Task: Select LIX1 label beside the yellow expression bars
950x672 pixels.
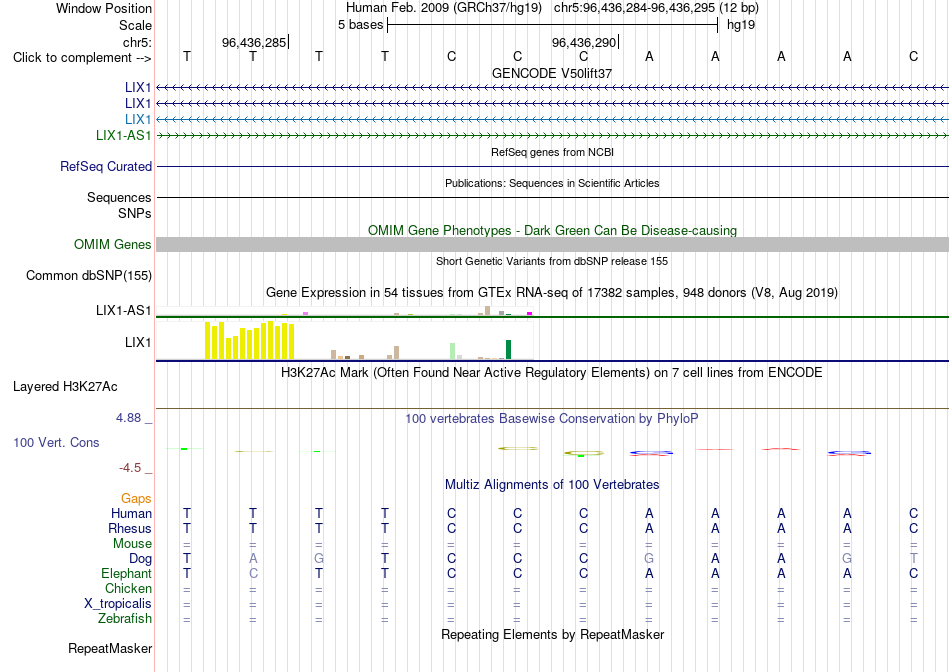Action: (x=138, y=342)
